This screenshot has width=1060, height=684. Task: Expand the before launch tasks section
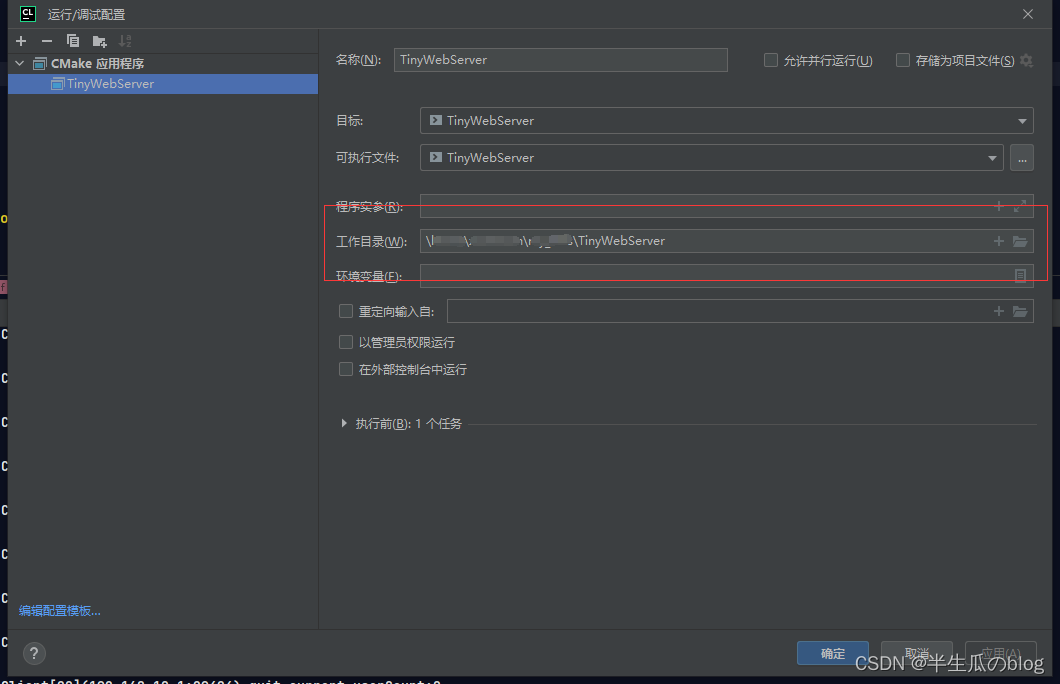(x=344, y=423)
